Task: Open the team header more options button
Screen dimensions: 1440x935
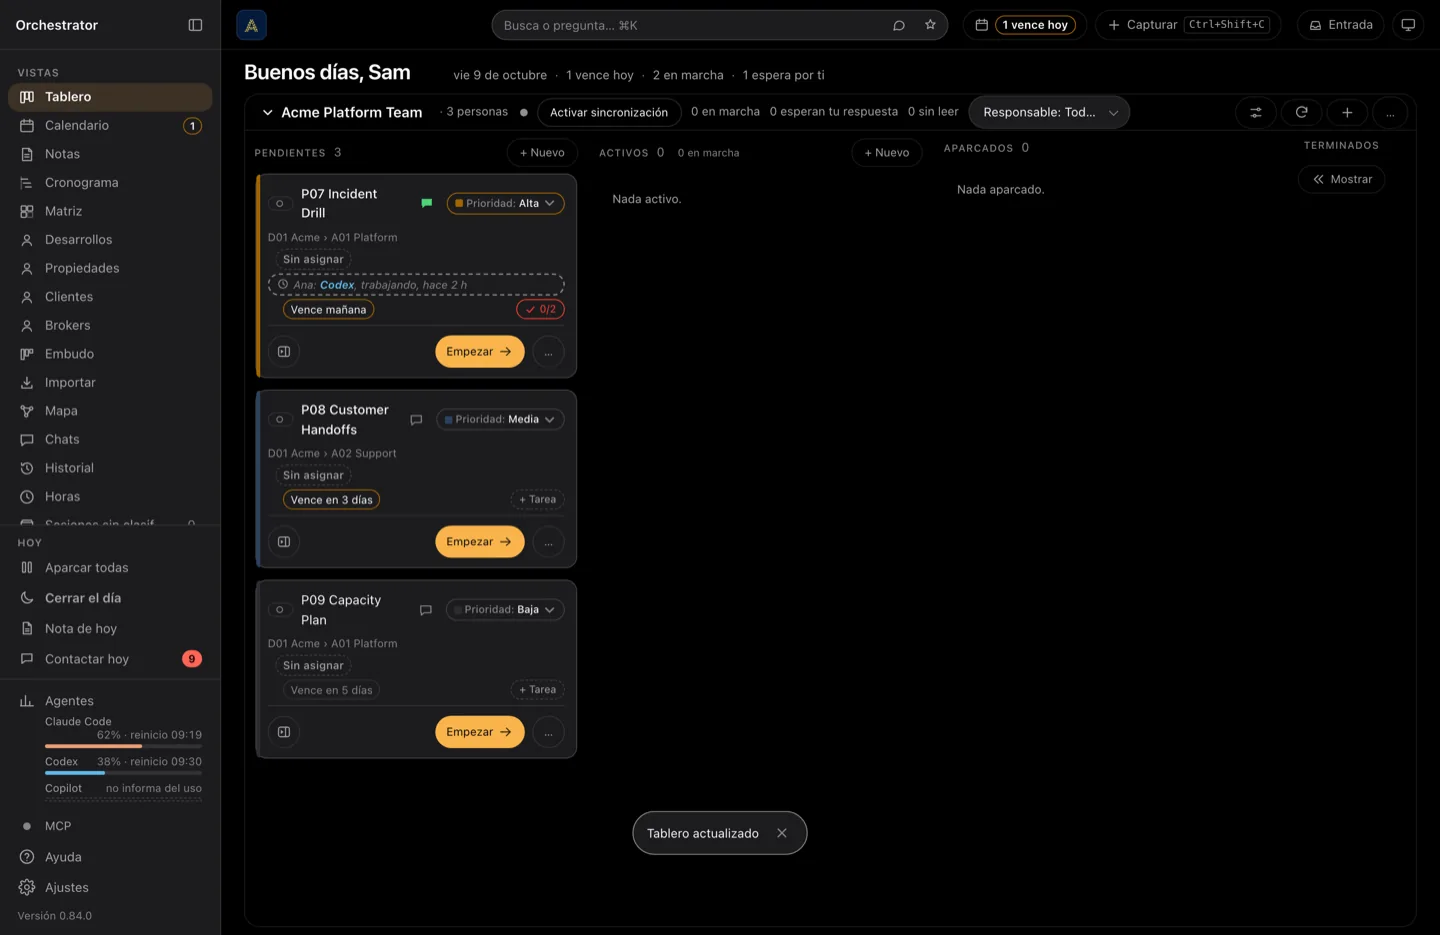Action: [1390, 112]
